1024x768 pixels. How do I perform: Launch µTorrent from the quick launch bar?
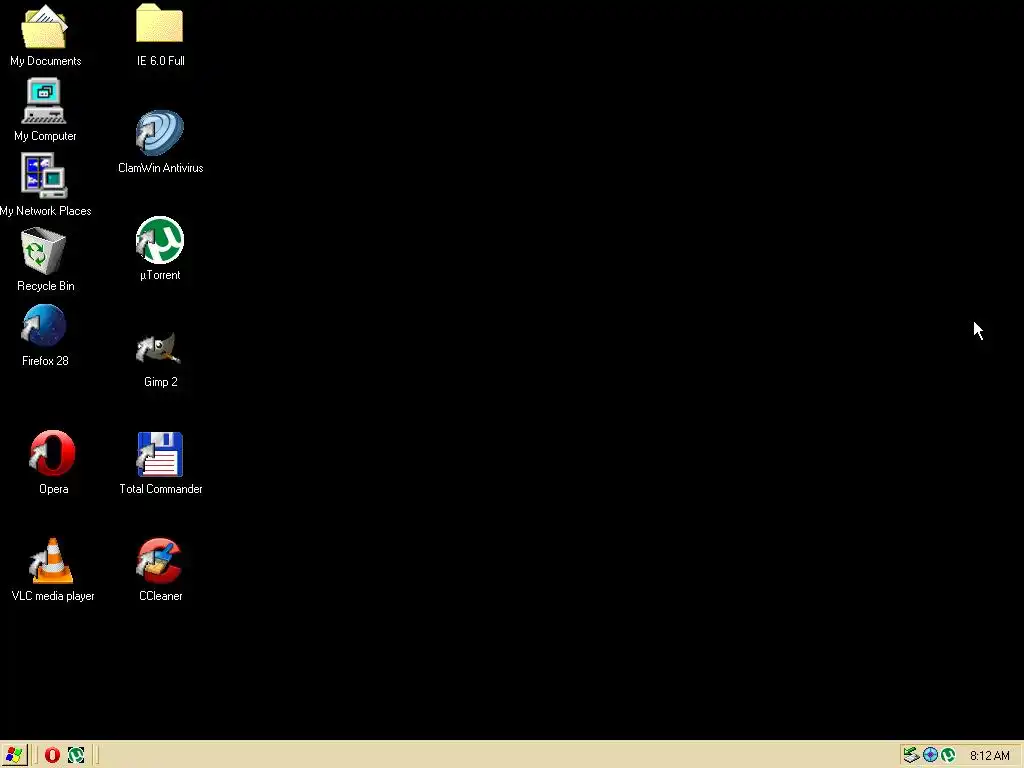click(76, 756)
